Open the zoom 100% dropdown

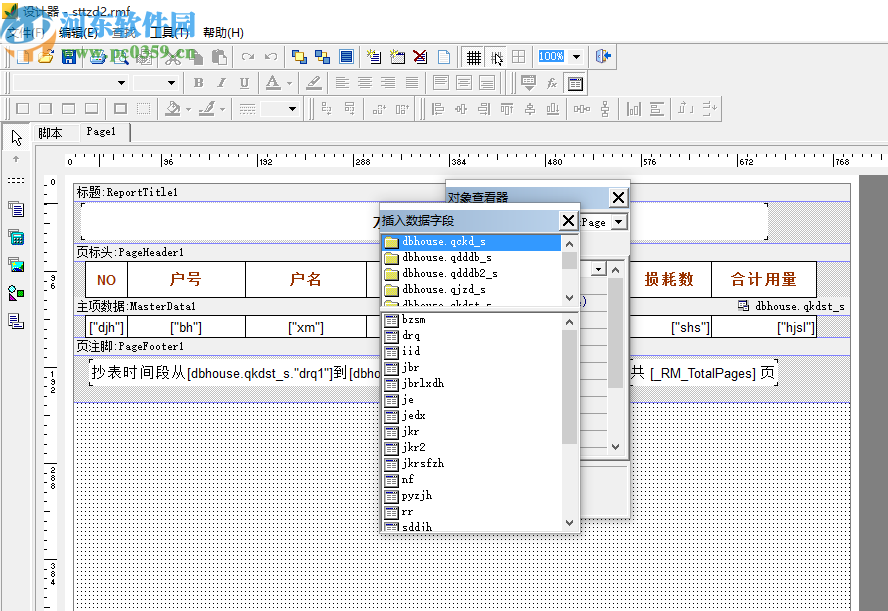click(x=576, y=57)
